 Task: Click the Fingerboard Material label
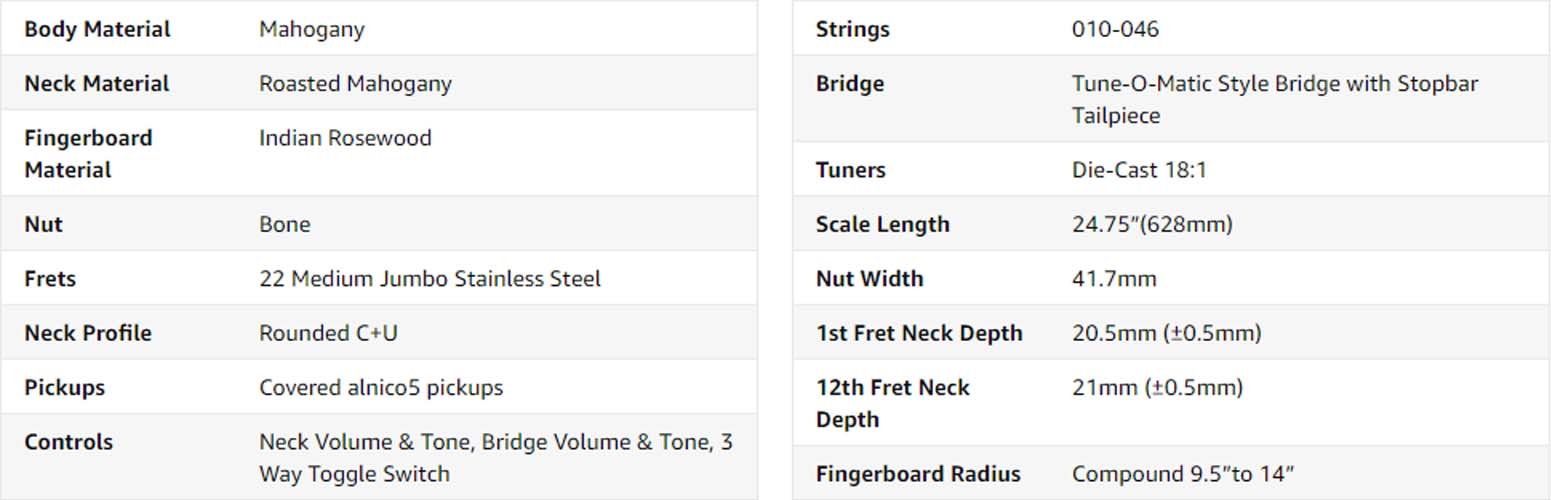[88, 154]
